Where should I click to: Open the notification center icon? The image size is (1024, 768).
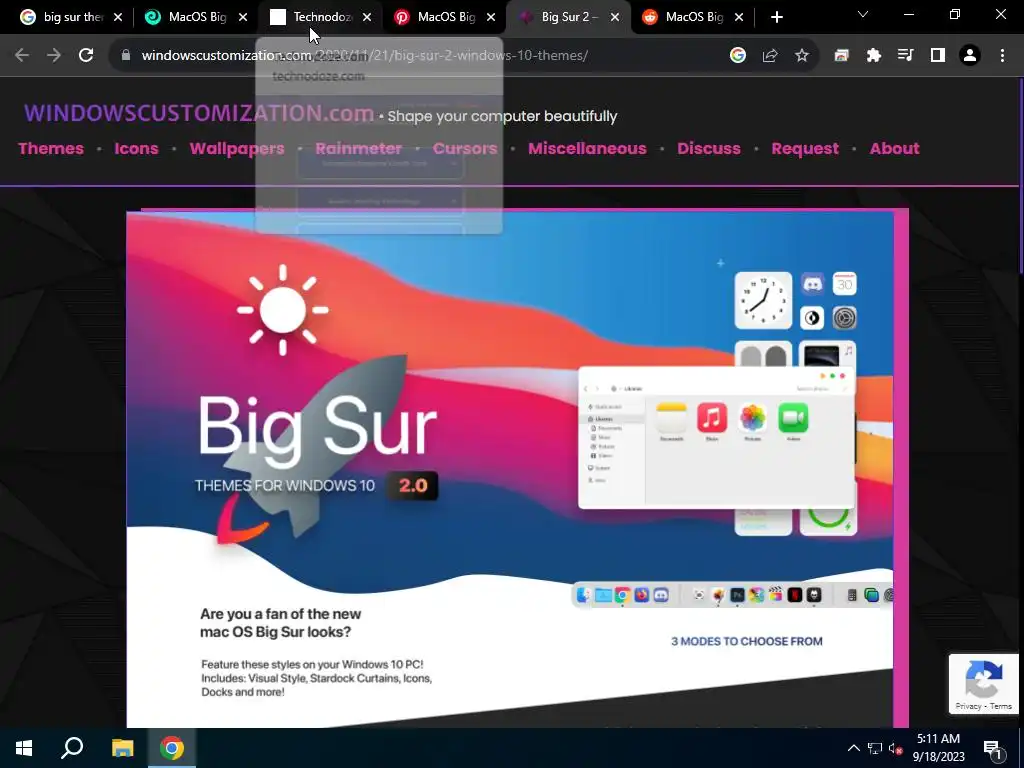(x=993, y=749)
